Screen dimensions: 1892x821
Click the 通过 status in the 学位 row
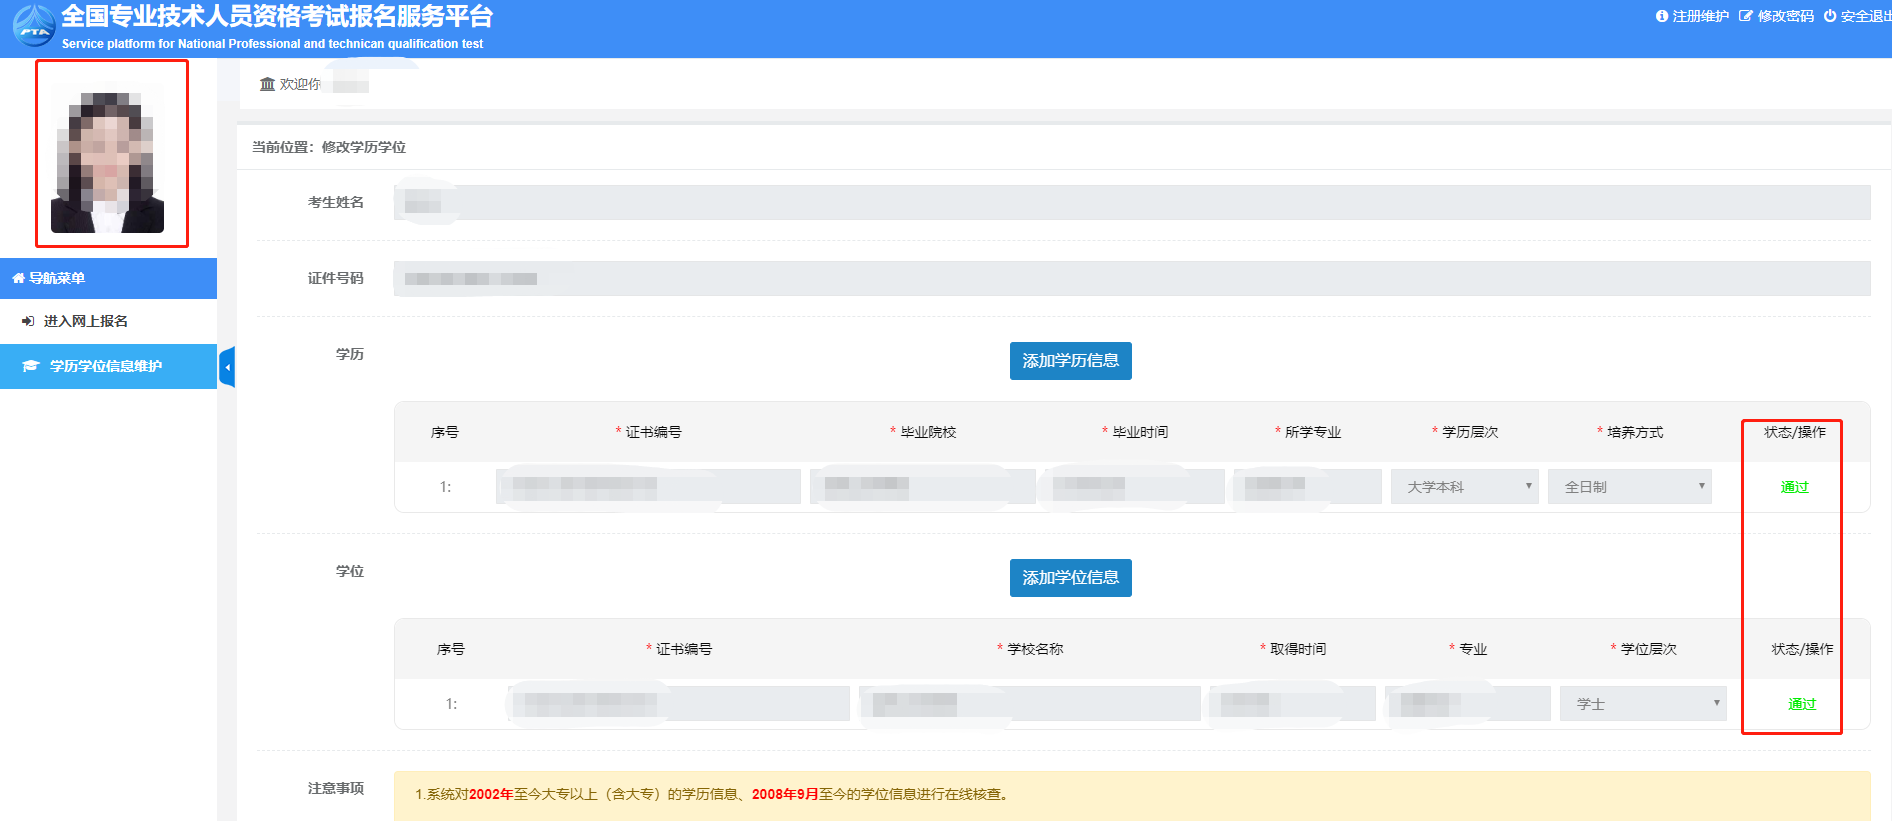[x=1801, y=704]
